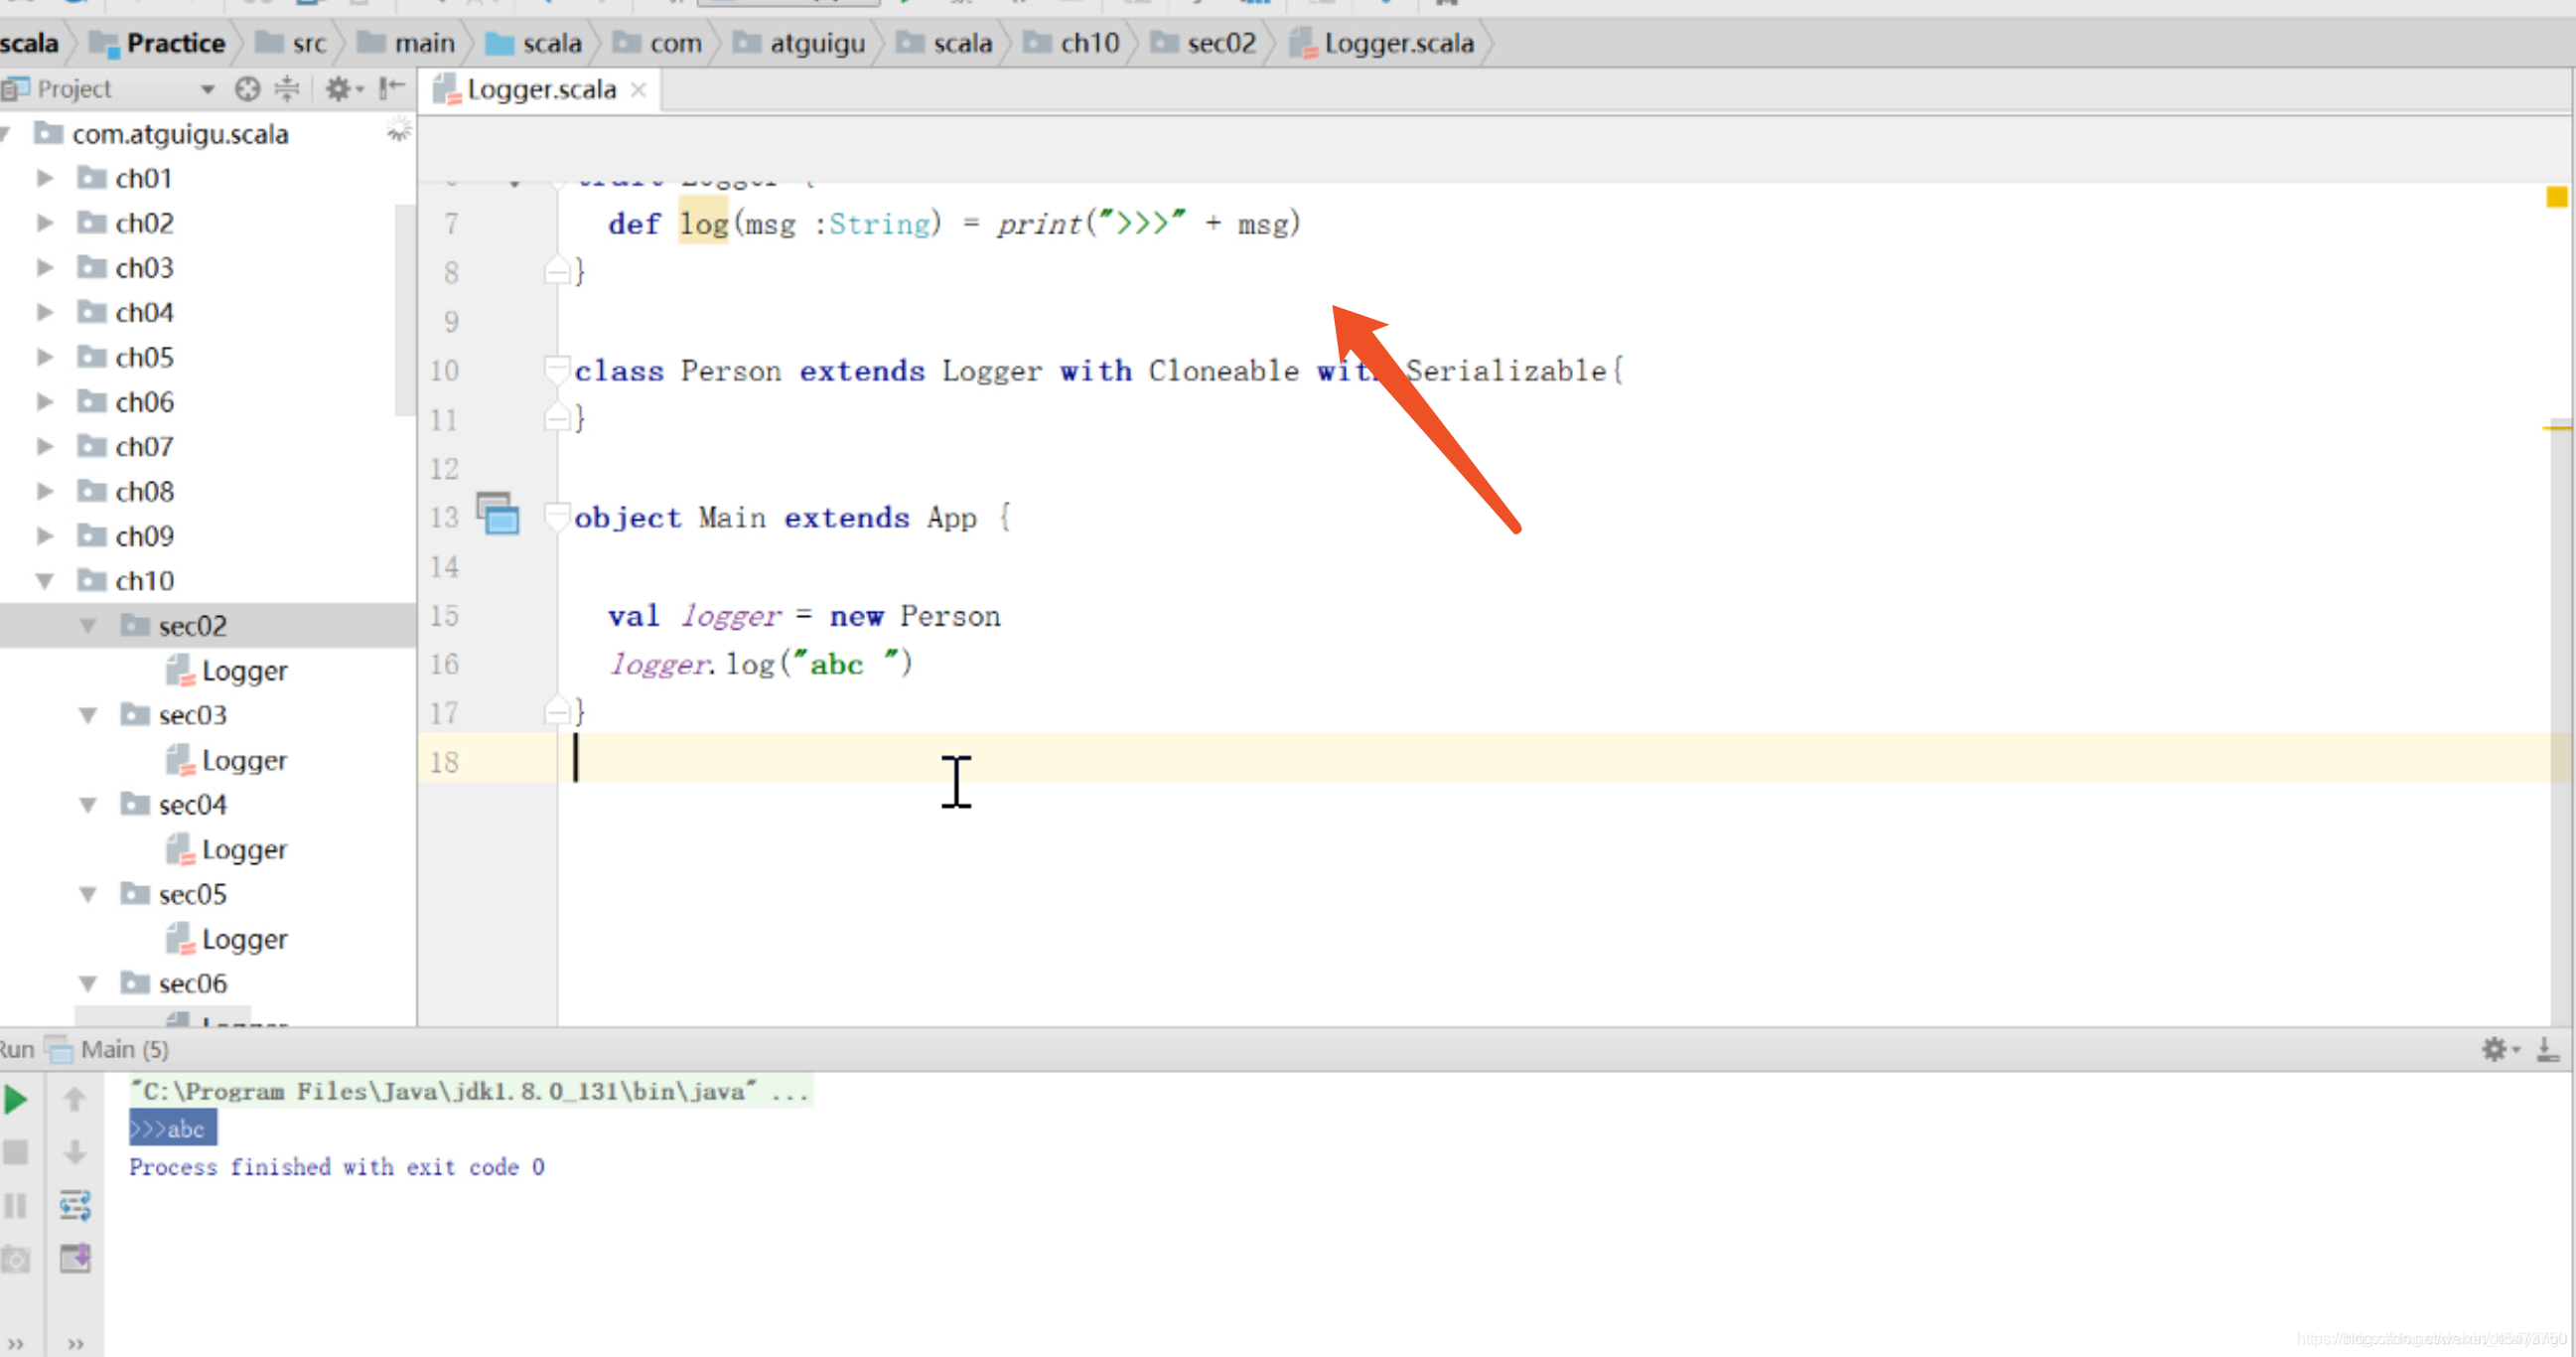
Task: Fold the Main object at line 13
Action: point(557,516)
